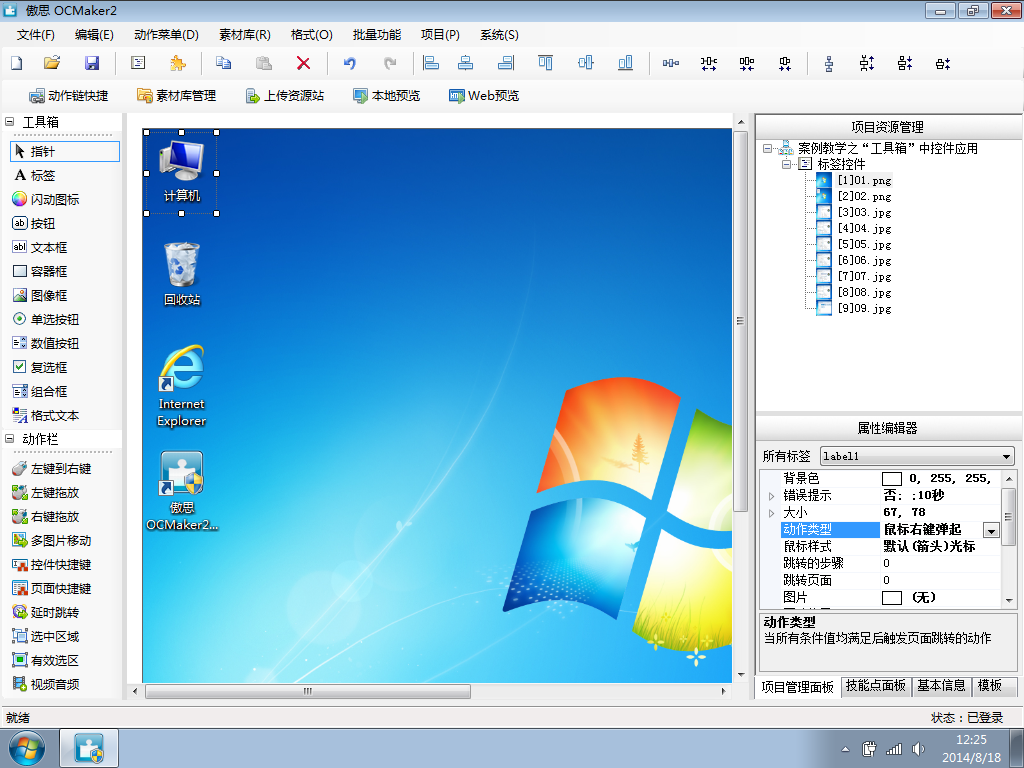Choose the 右键拖放 action
The height and width of the screenshot is (768, 1024).
point(46,517)
